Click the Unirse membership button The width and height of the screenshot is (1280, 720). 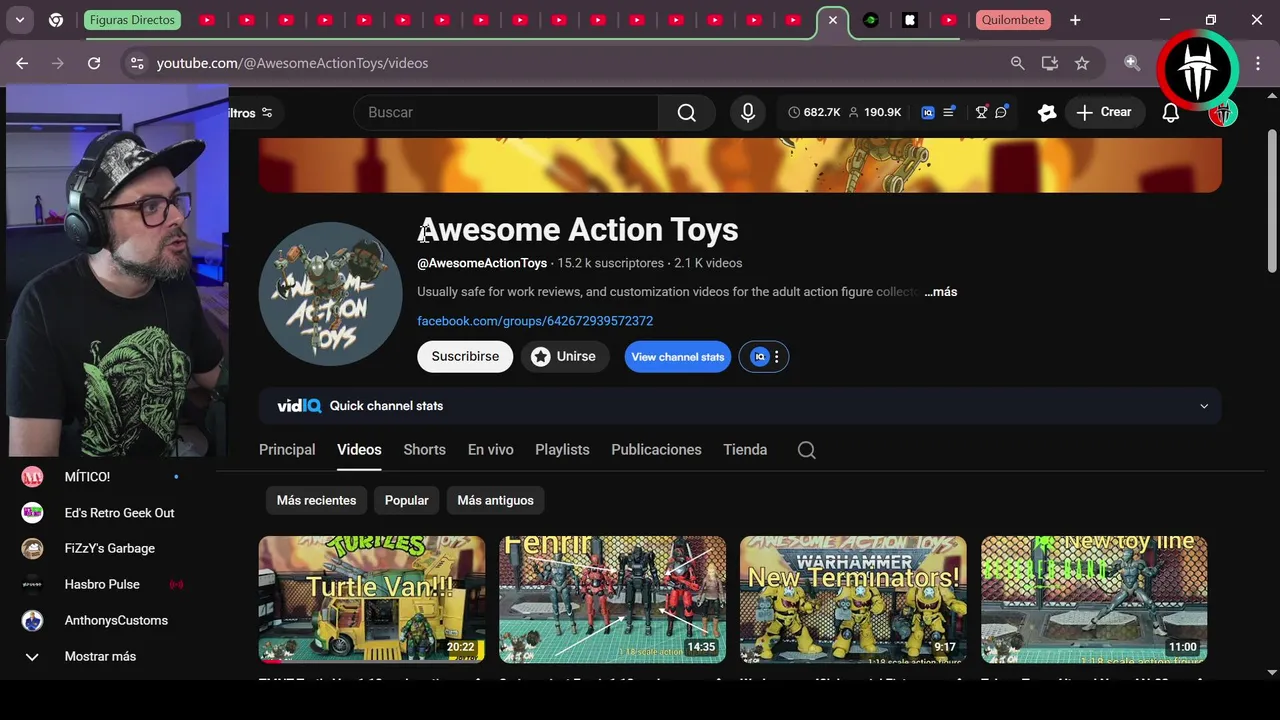pyautogui.click(x=565, y=357)
